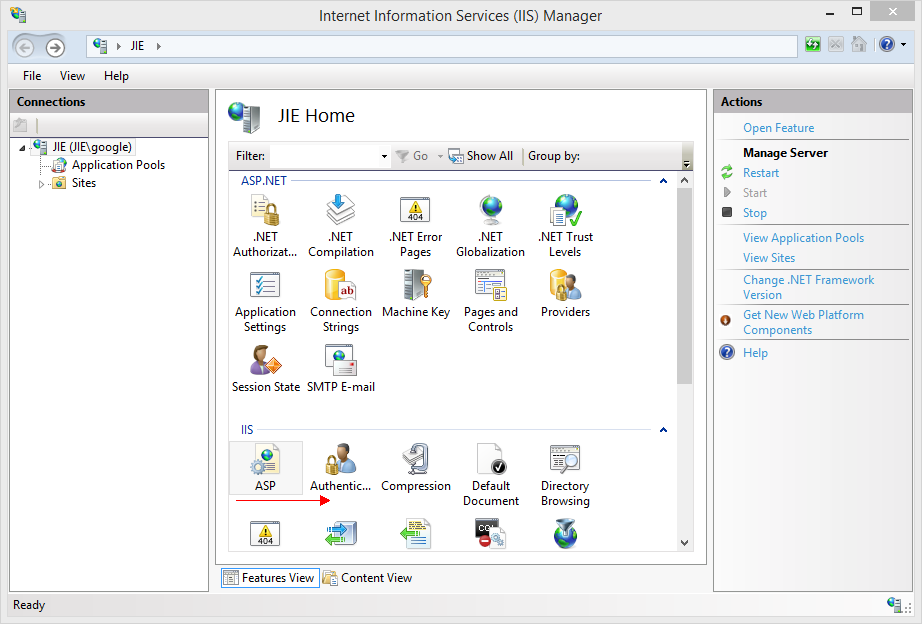The height and width of the screenshot is (624, 922).
Task: Click the home icon in the toolbar
Action: tap(858, 44)
